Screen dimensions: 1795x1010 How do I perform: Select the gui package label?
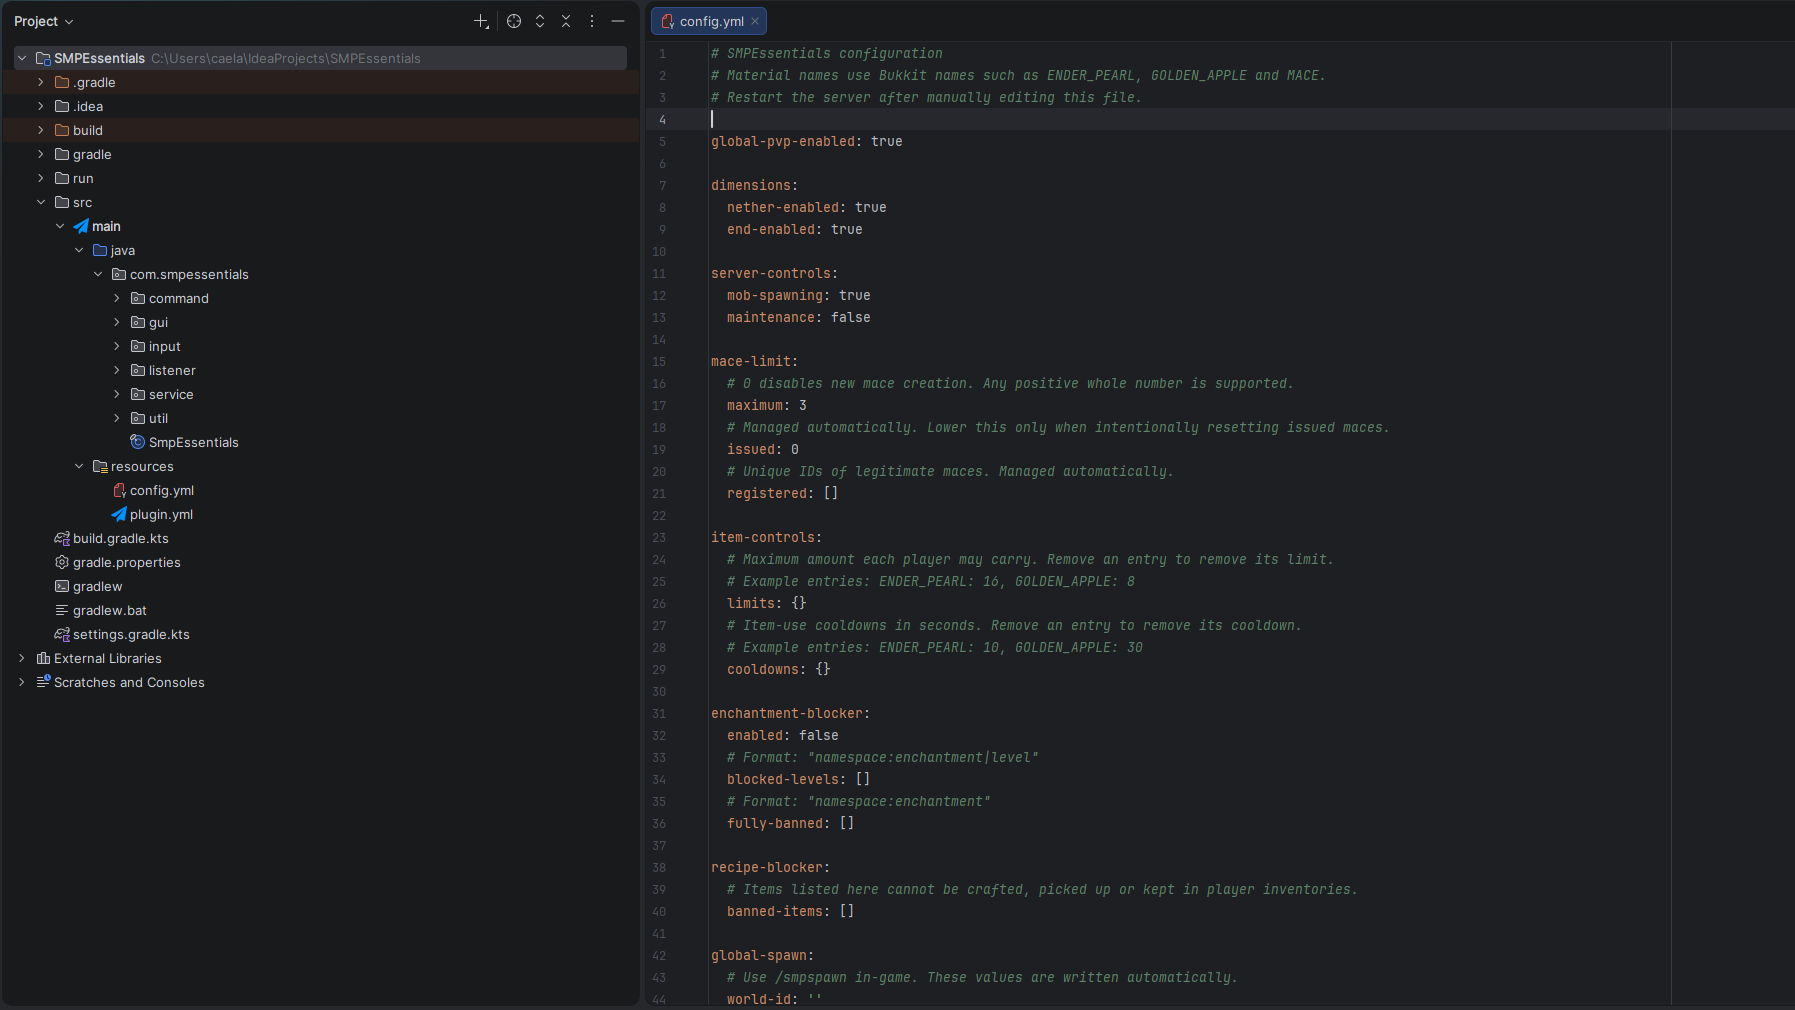(159, 322)
